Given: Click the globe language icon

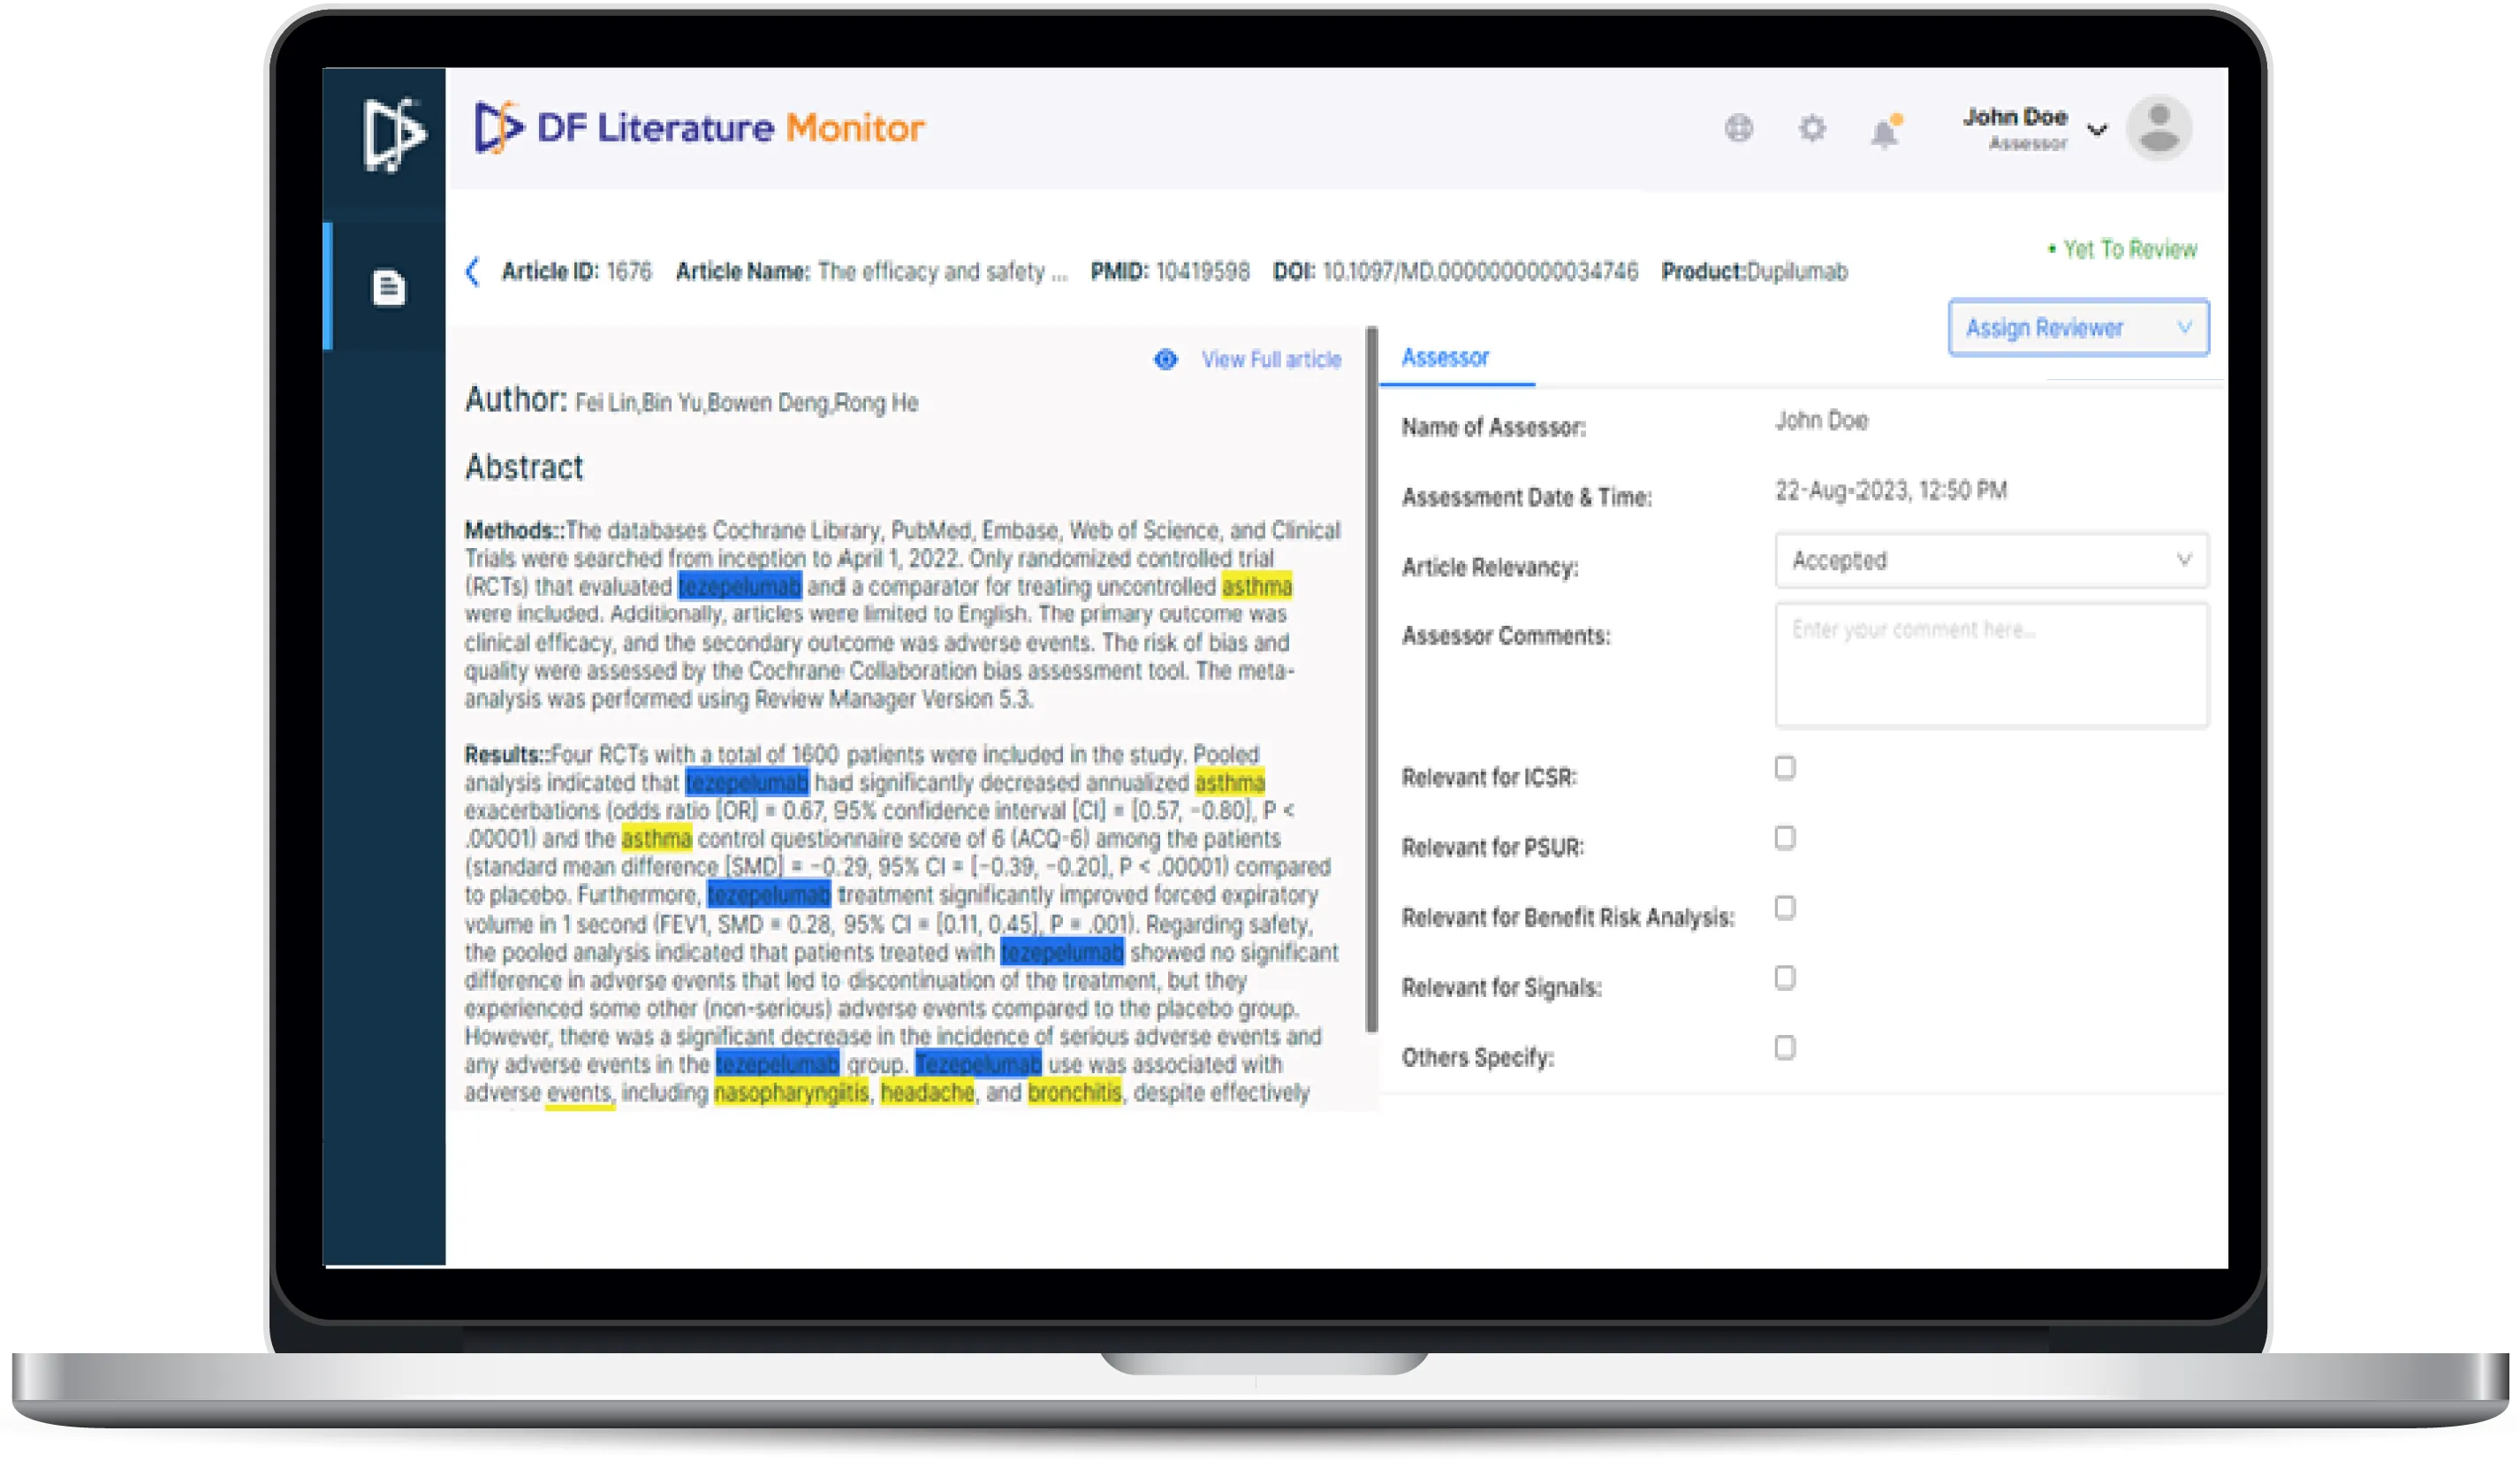Looking at the screenshot, I should tap(1739, 128).
